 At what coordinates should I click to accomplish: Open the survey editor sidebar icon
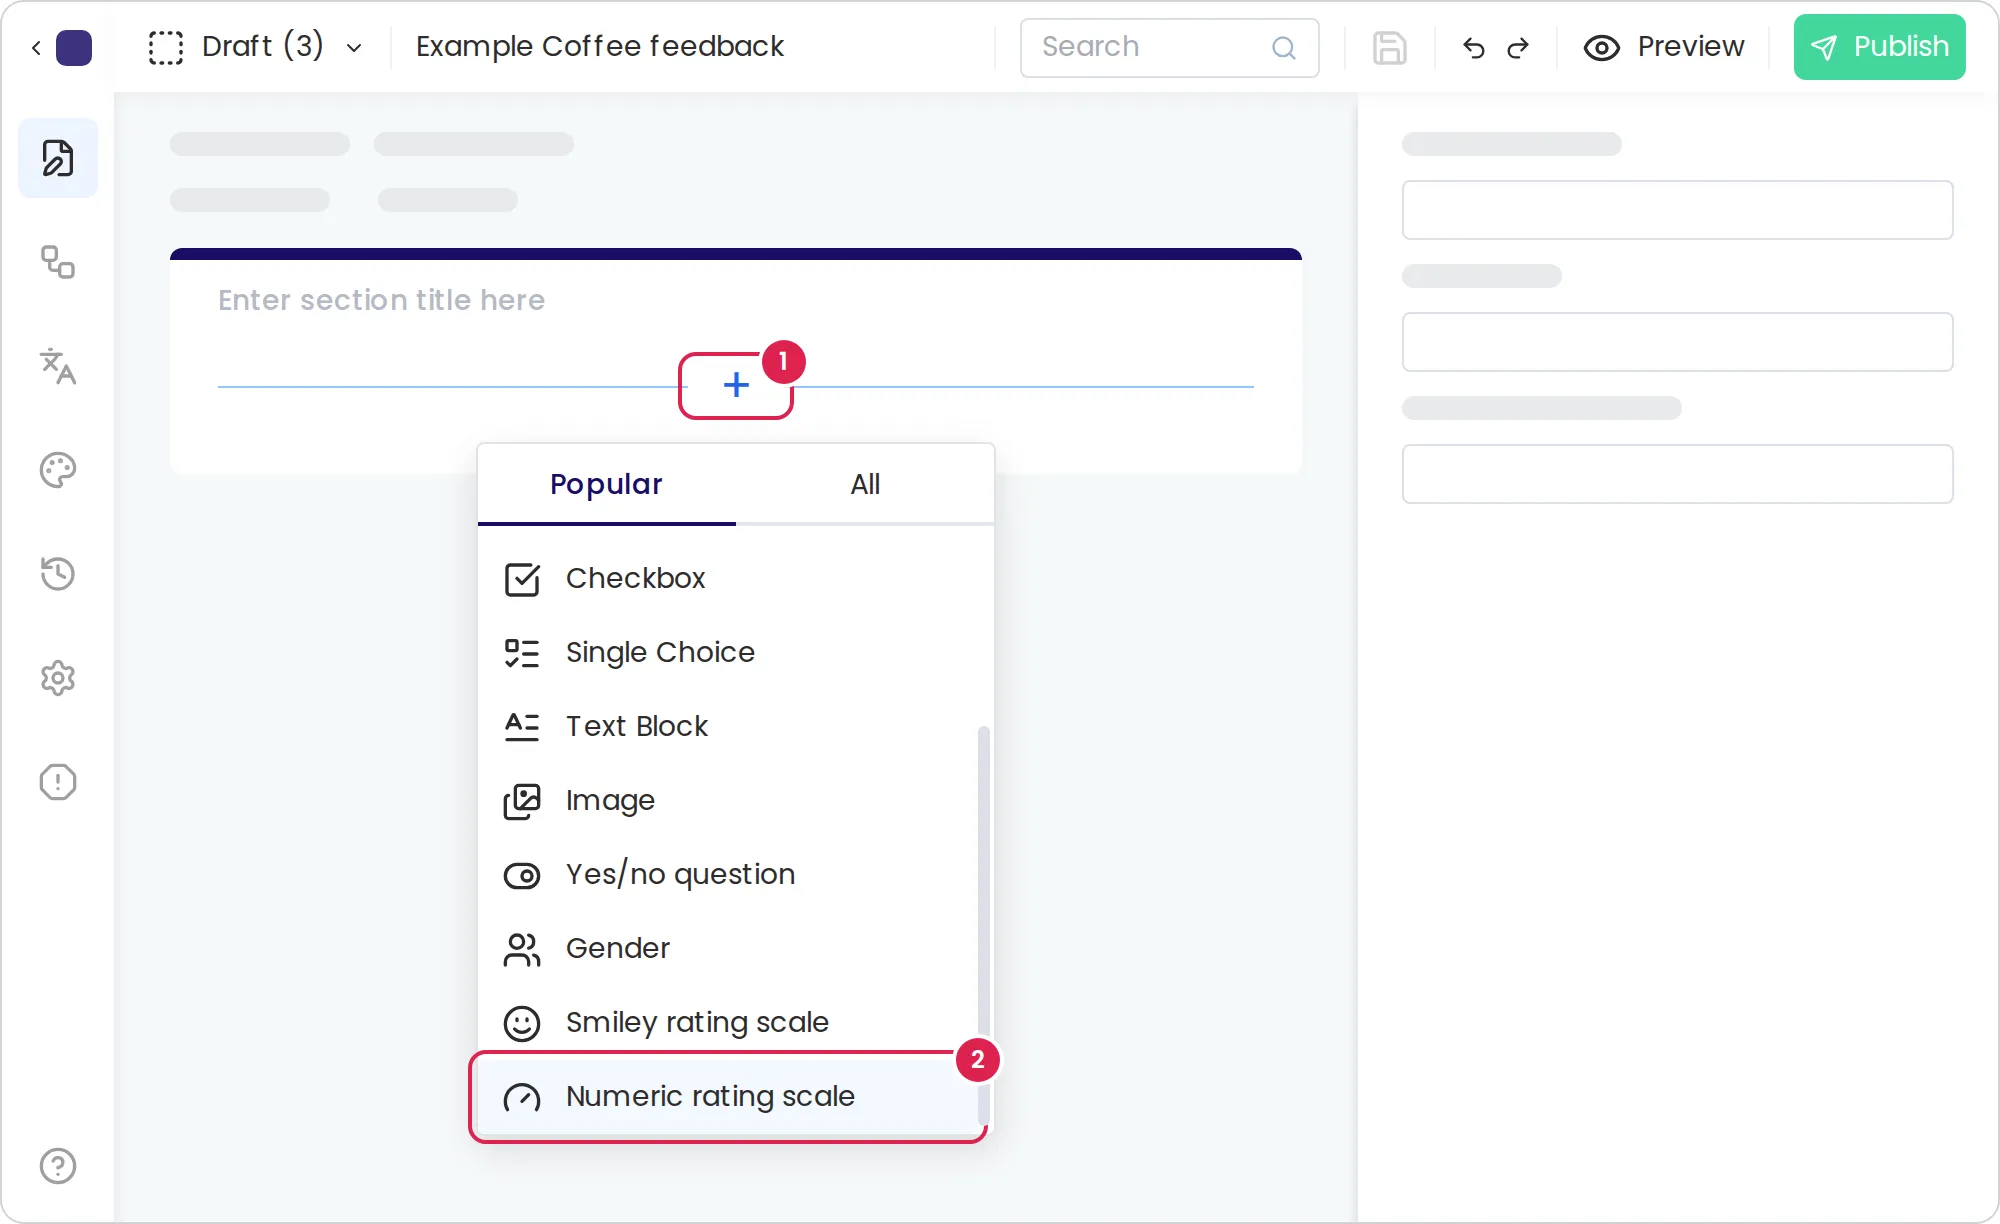point(58,158)
